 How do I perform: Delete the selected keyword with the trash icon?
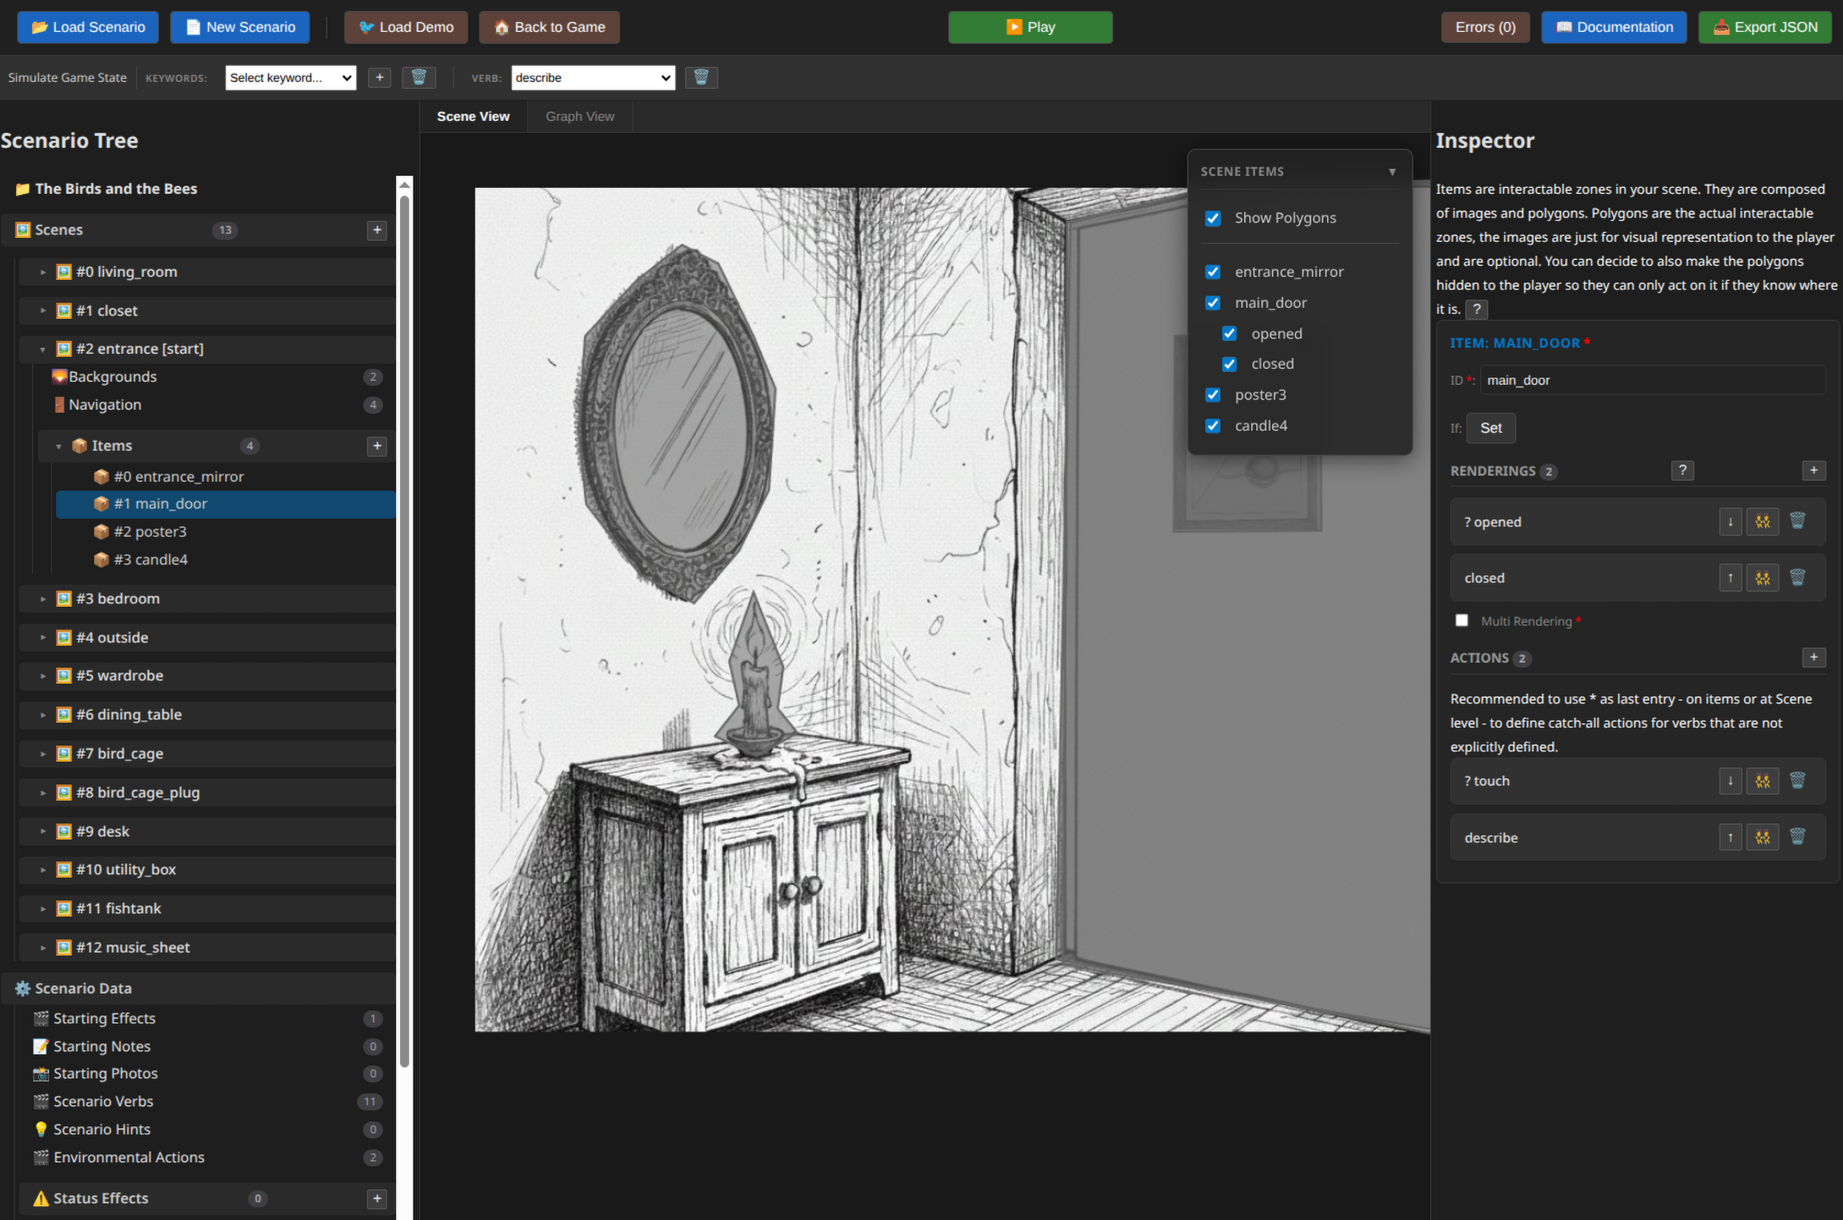point(419,77)
